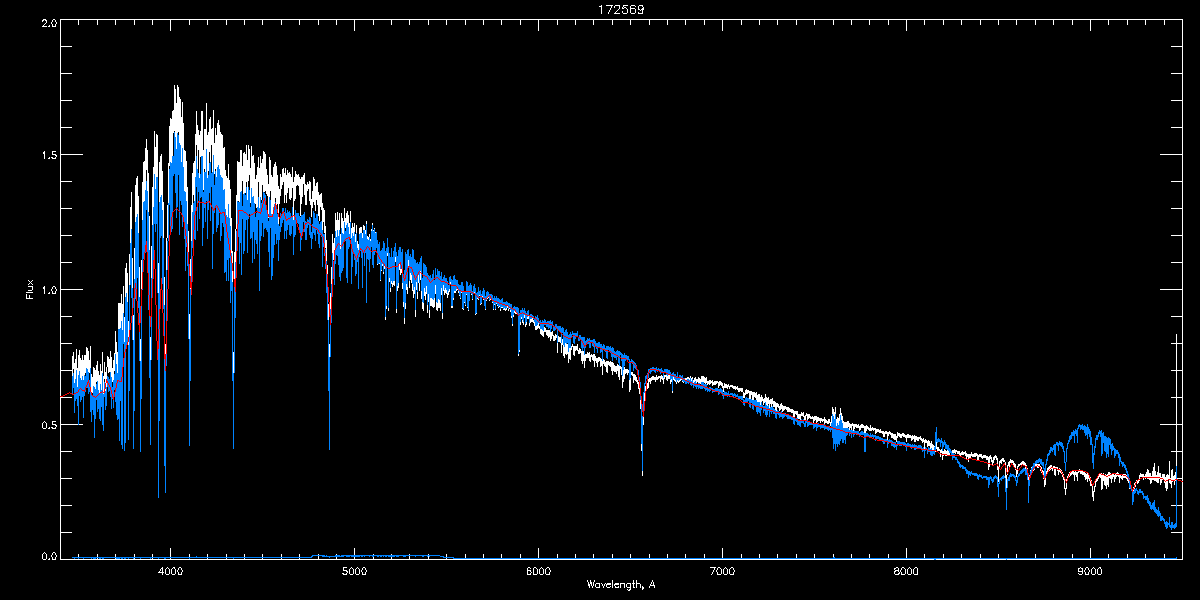Click the 1.5 flux tick label
Viewport: 1200px width, 600px height.
pos(47,156)
